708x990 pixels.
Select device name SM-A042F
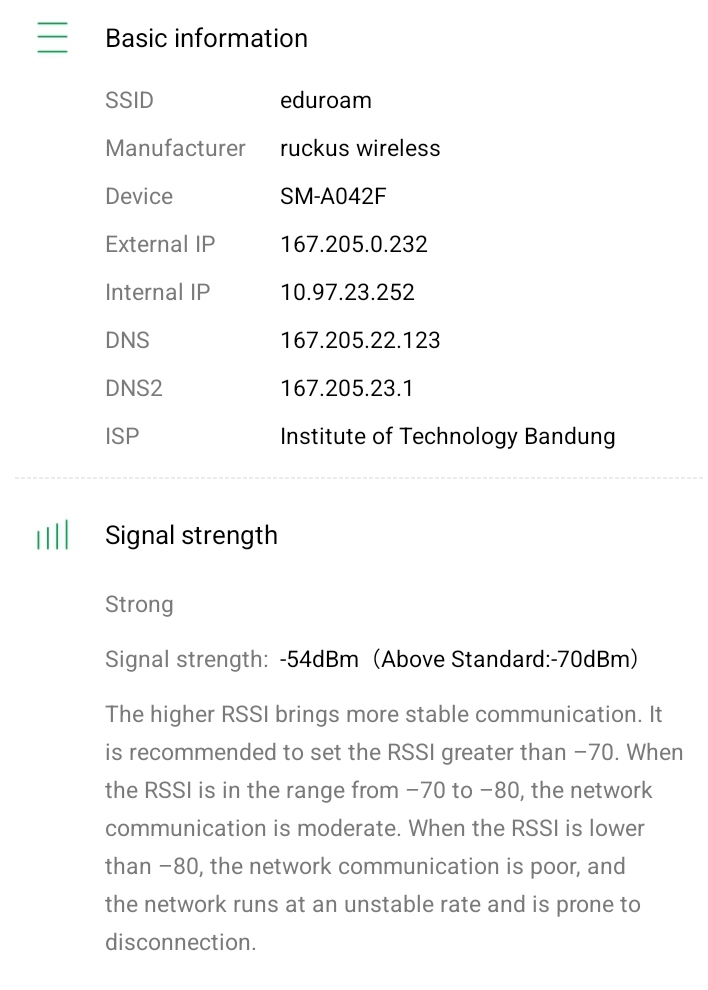coord(333,196)
